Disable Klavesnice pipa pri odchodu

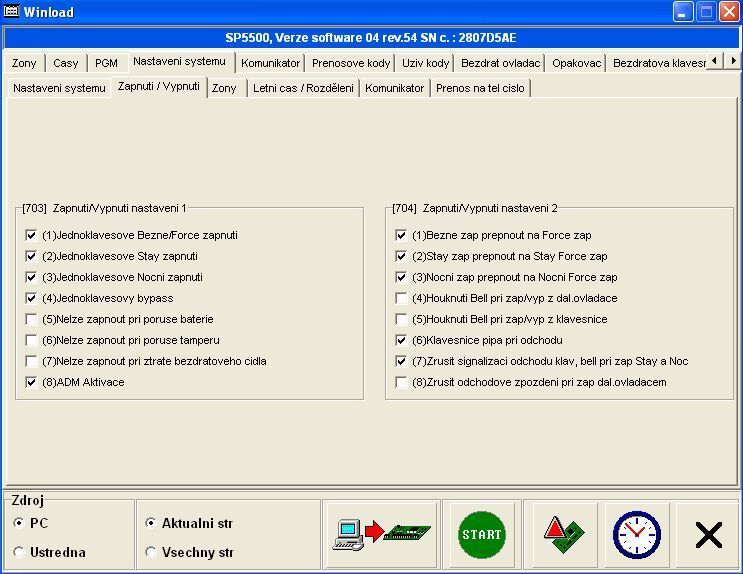[x=402, y=340]
